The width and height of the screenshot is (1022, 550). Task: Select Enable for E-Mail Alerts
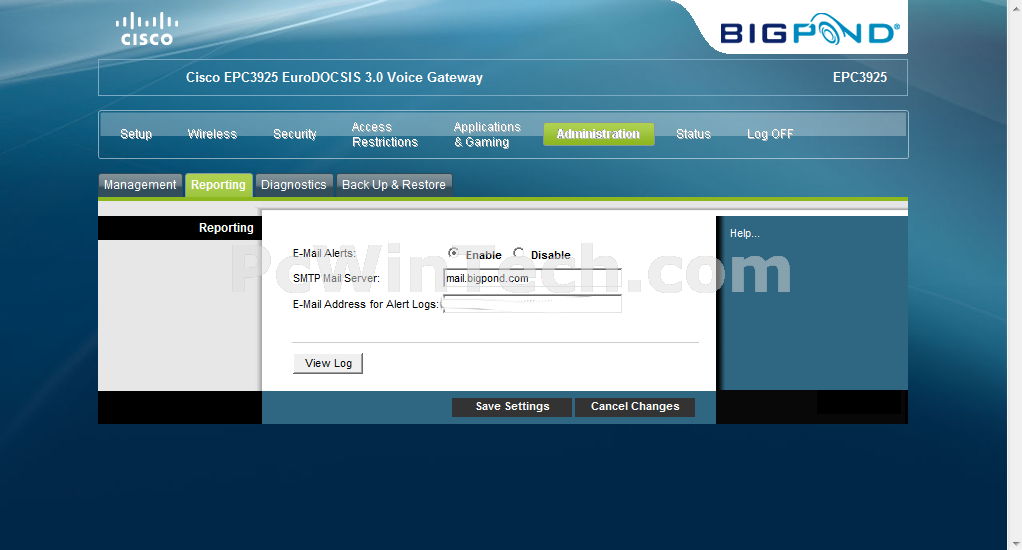[x=453, y=253]
